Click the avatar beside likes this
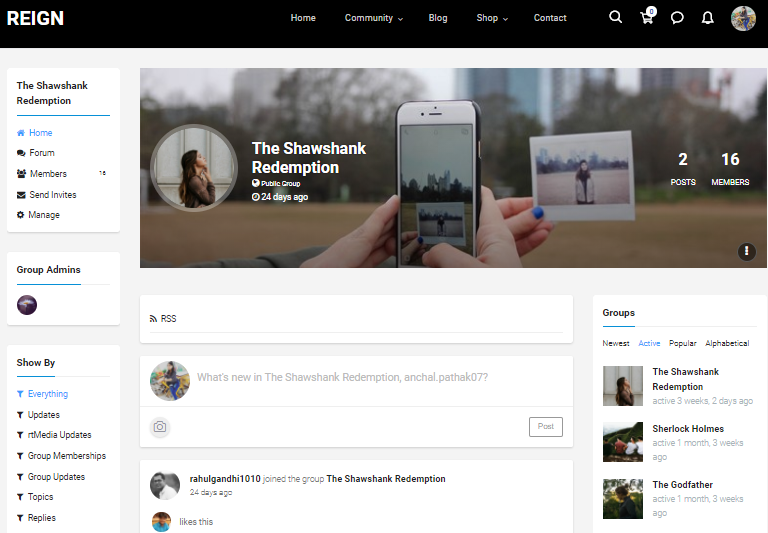 pos(161,522)
